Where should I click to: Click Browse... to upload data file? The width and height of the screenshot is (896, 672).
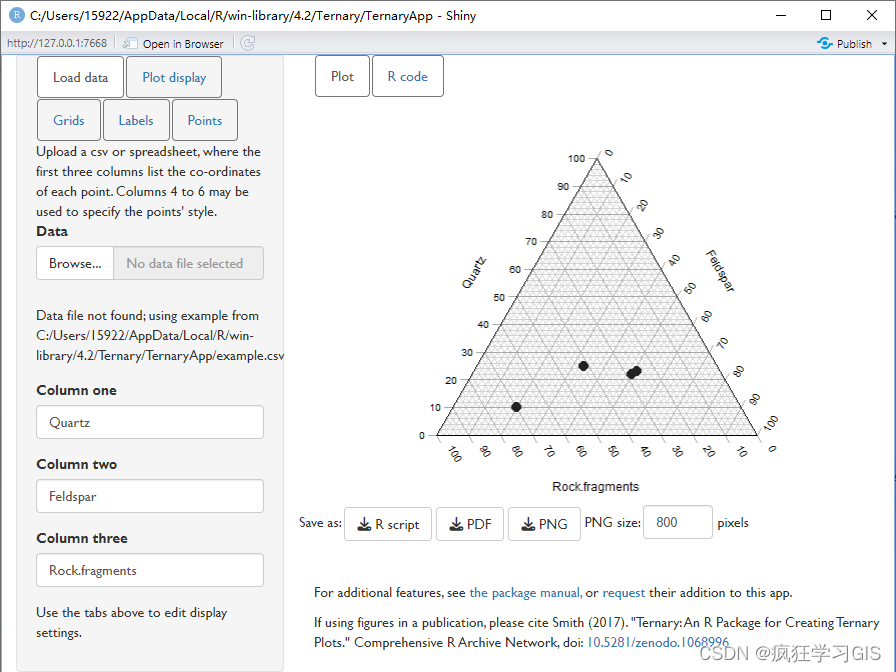click(x=75, y=263)
